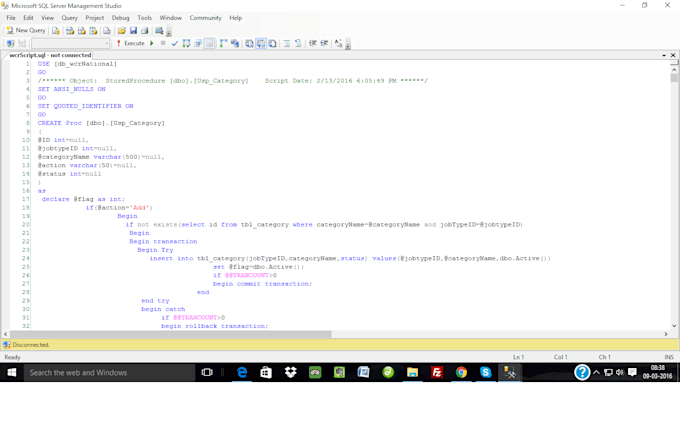Image resolution: width=680 pixels, height=423 pixels.
Task: Open the Help menu
Action: tap(235, 18)
